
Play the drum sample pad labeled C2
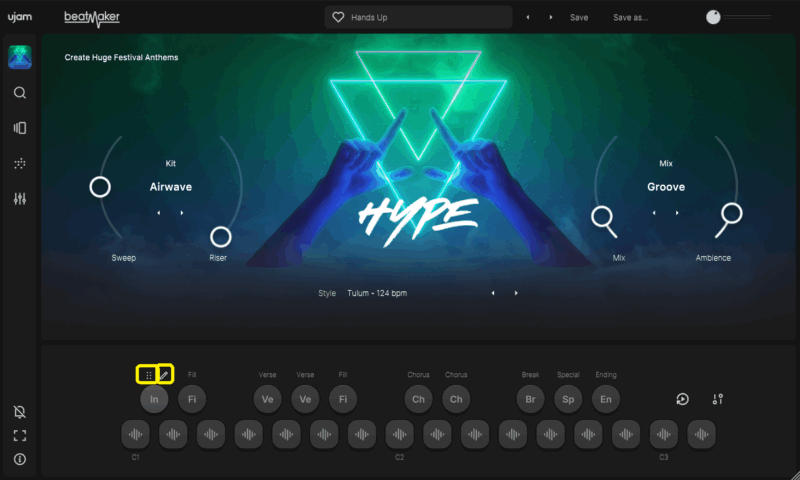click(399, 434)
